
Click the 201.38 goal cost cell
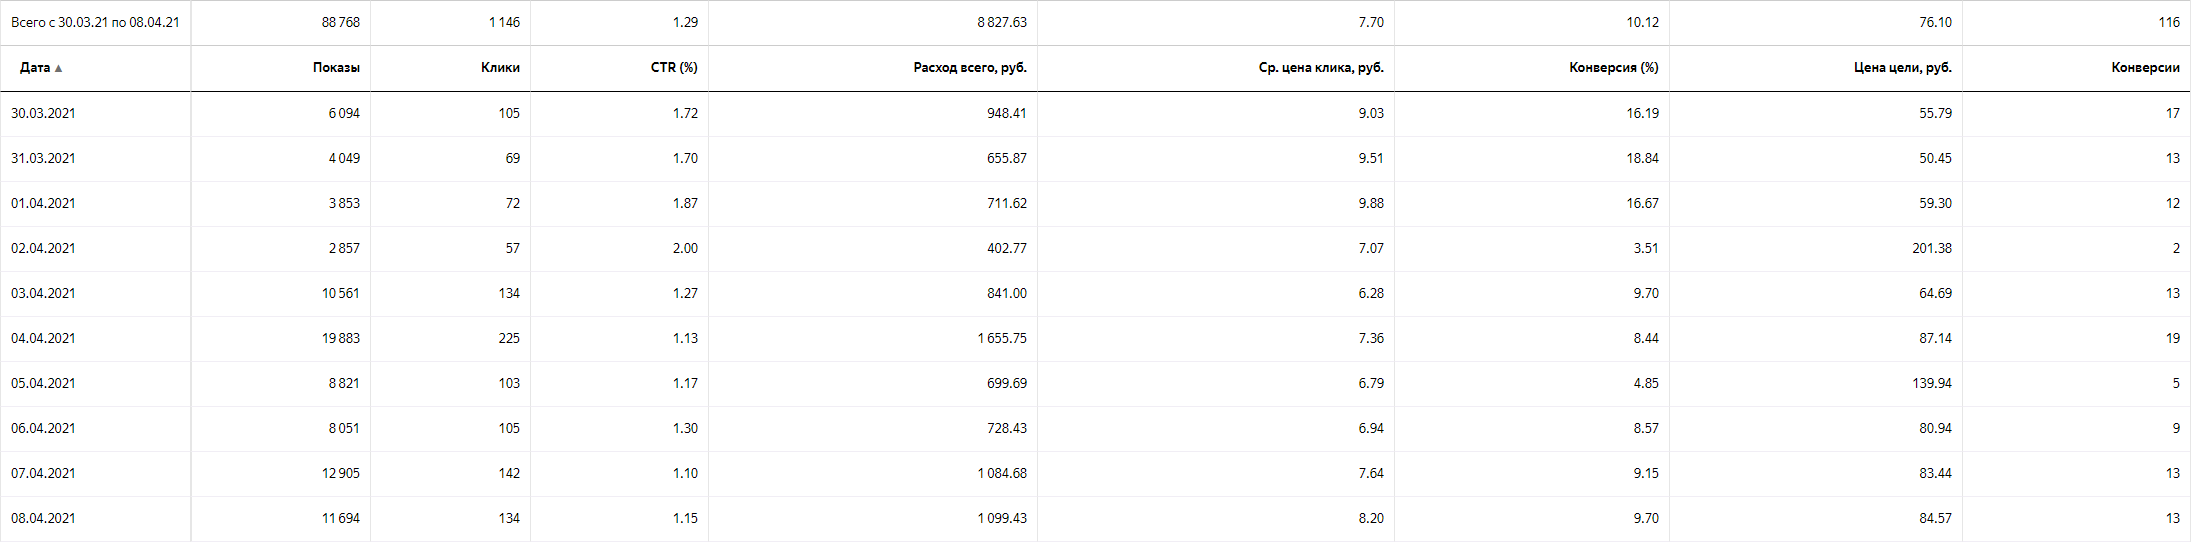tap(1932, 248)
